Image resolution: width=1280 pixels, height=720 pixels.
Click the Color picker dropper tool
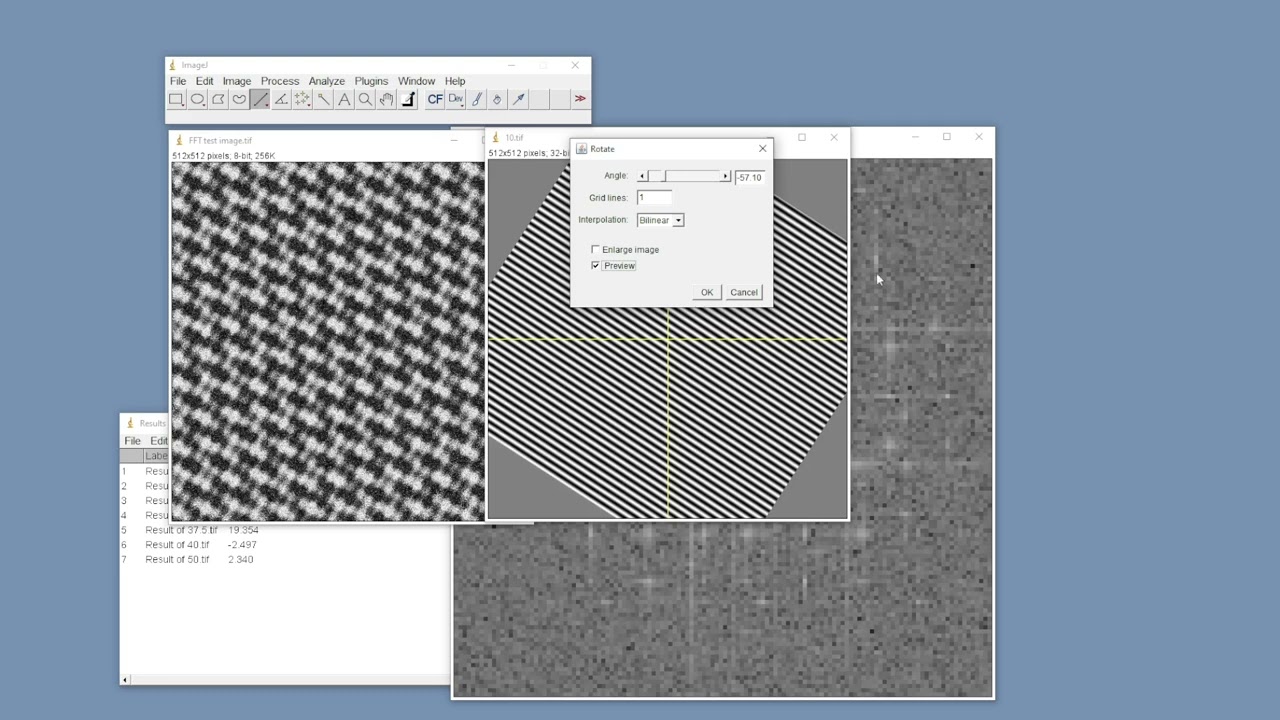(x=408, y=99)
